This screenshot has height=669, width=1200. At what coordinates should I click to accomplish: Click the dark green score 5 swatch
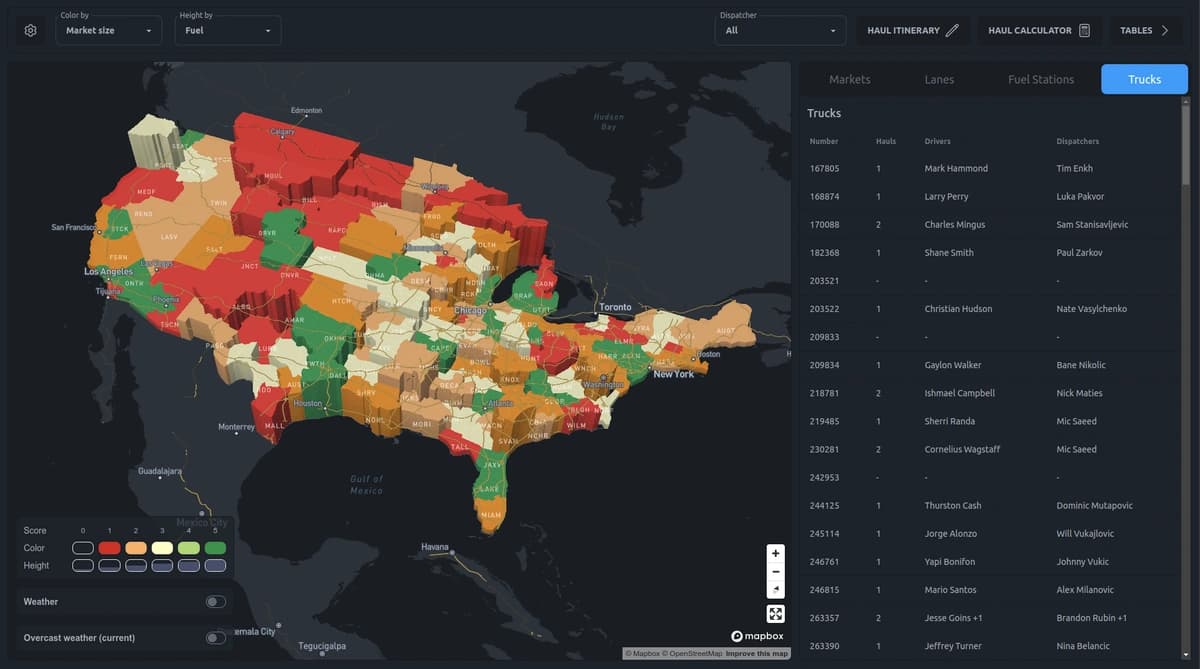215,548
